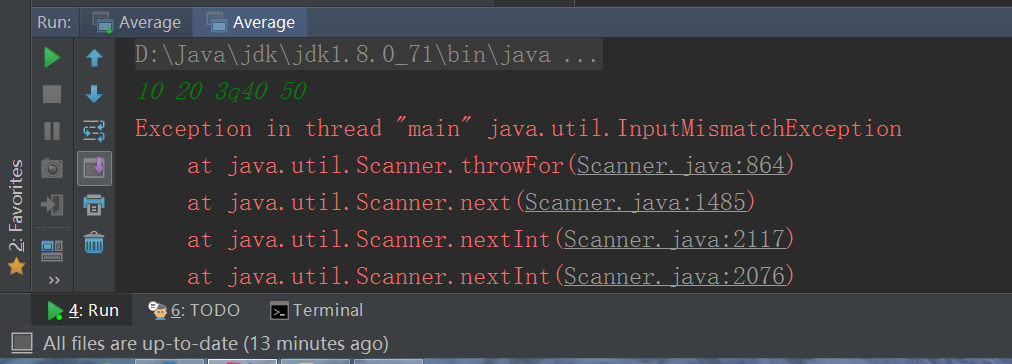Image resolution: width=1012 pixels, height=364 pixels.
Task: Restore layout icon in Run toolbar
Action: click(52, 250)
